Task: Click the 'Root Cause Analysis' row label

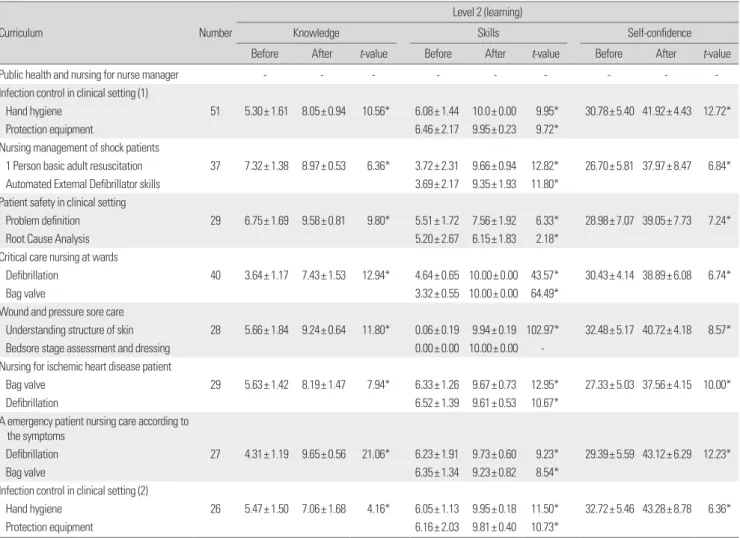Action: [x=47, y=239]
